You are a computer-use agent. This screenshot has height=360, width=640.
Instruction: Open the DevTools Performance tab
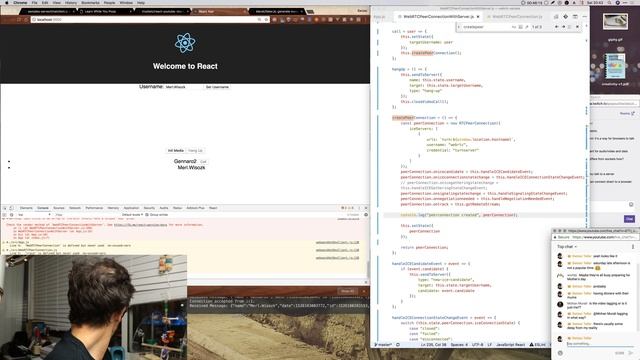[94, 208]
